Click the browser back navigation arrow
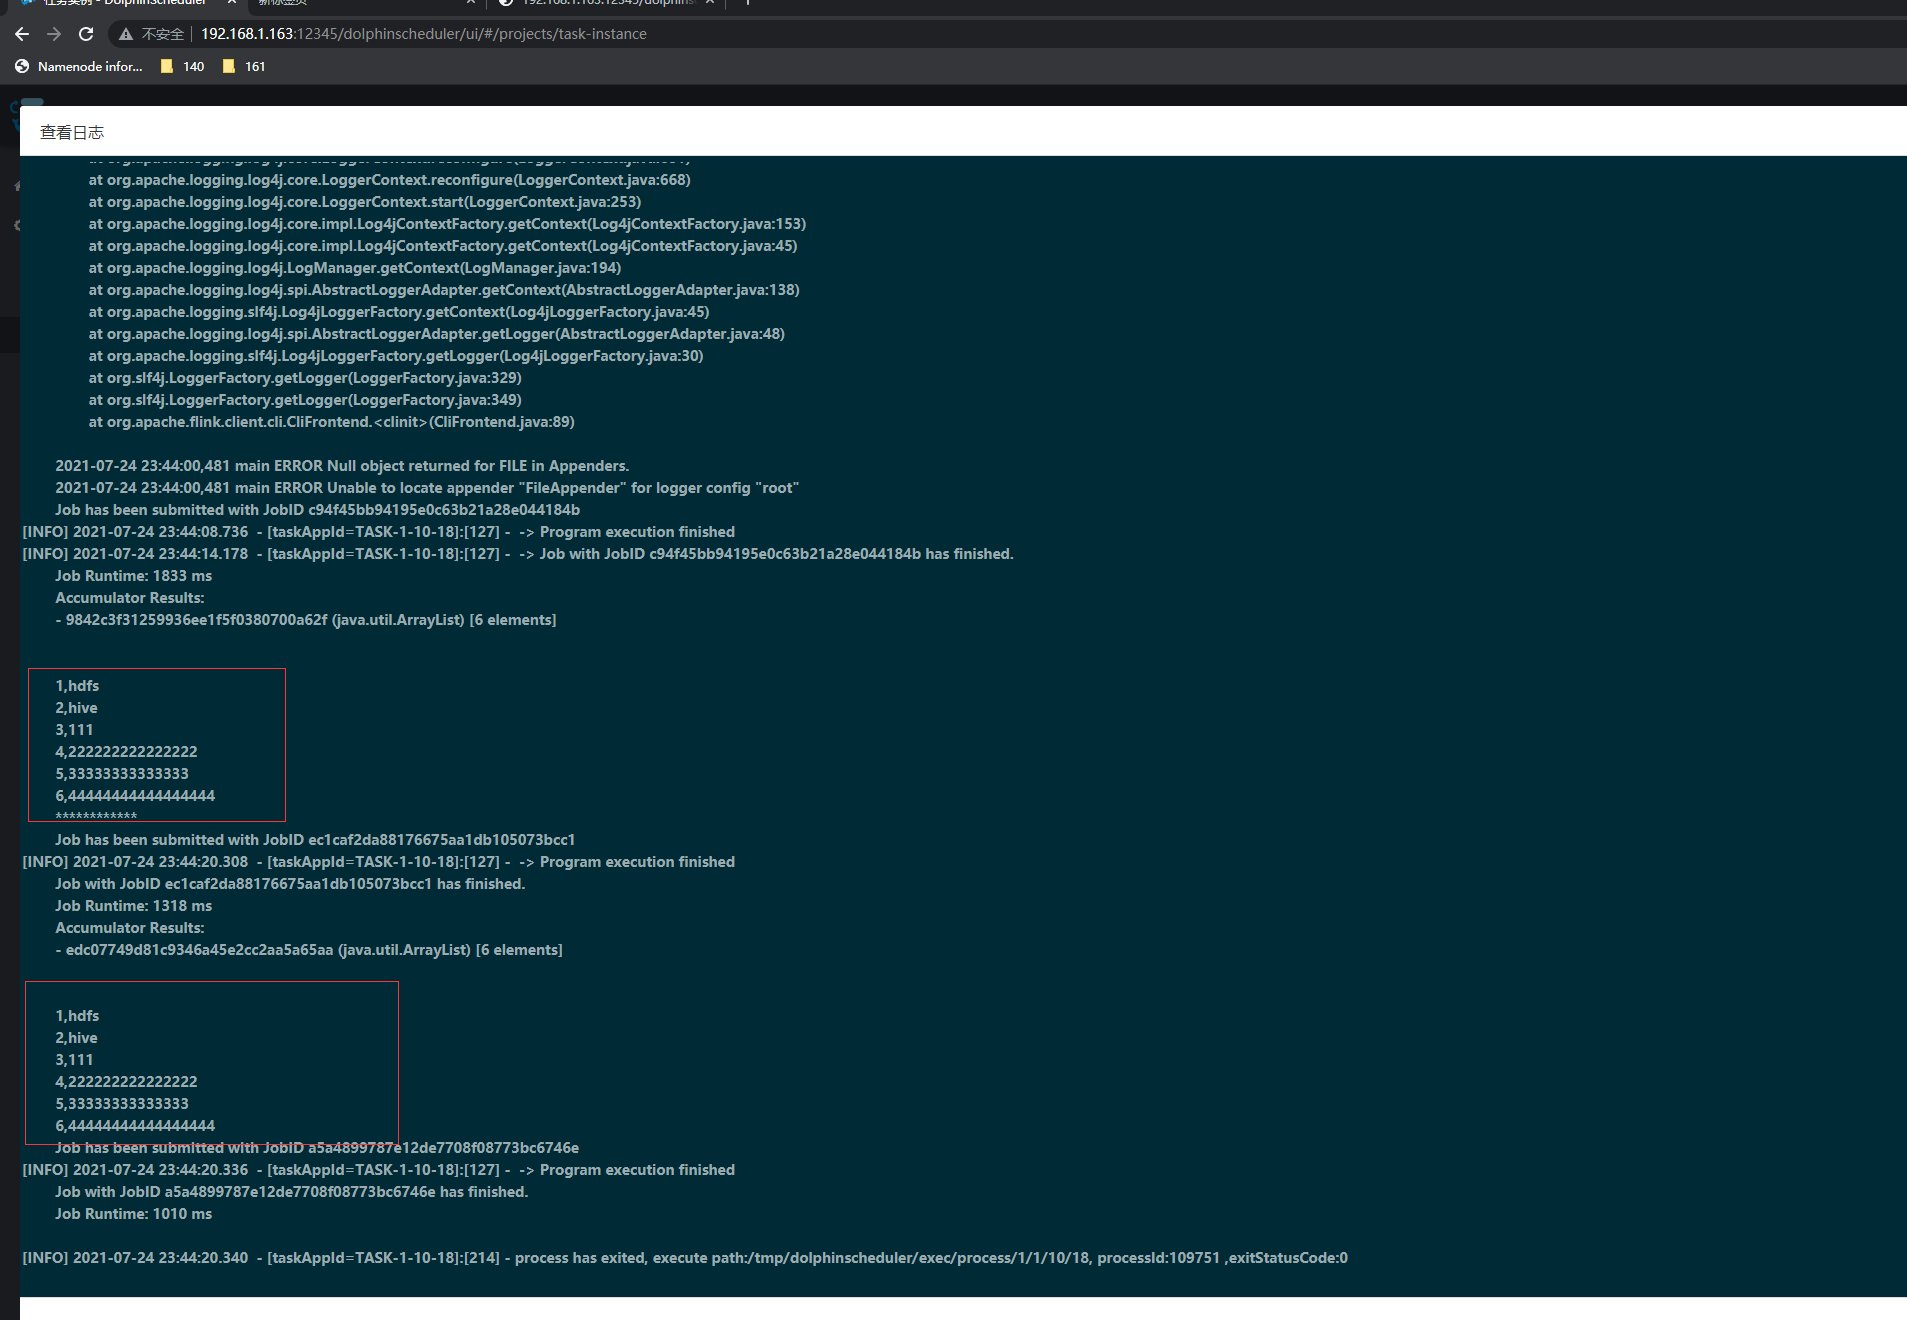Screen dimensions: 1907x1320 [x=21, y=33]
